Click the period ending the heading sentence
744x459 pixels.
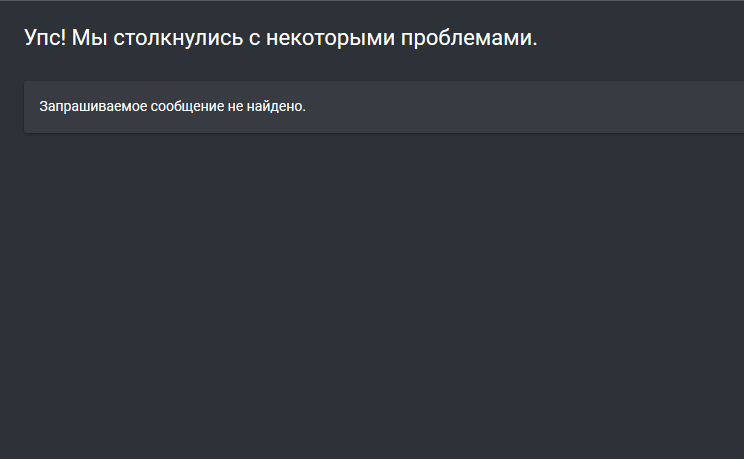(x=535, y=45)
